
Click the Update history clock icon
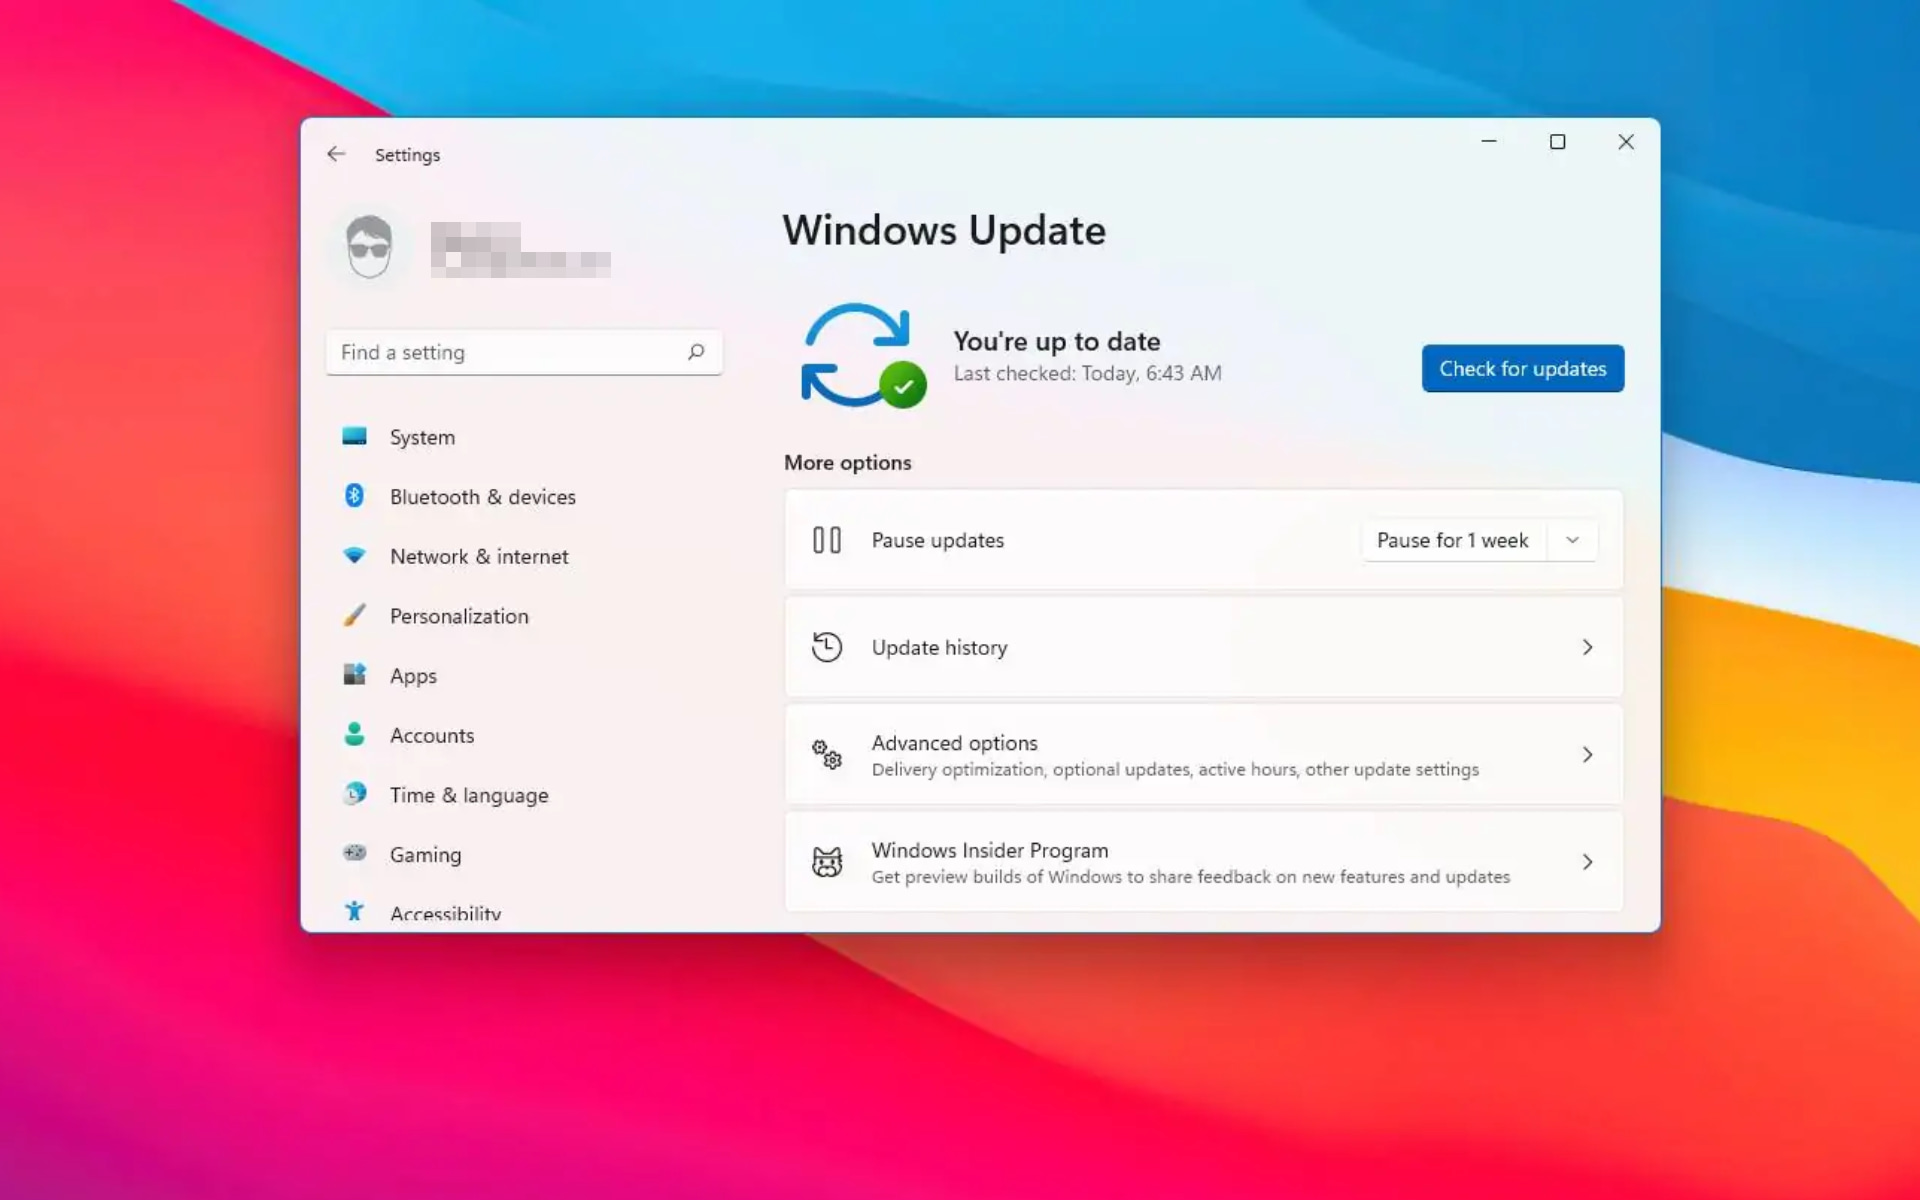[825, 647]
